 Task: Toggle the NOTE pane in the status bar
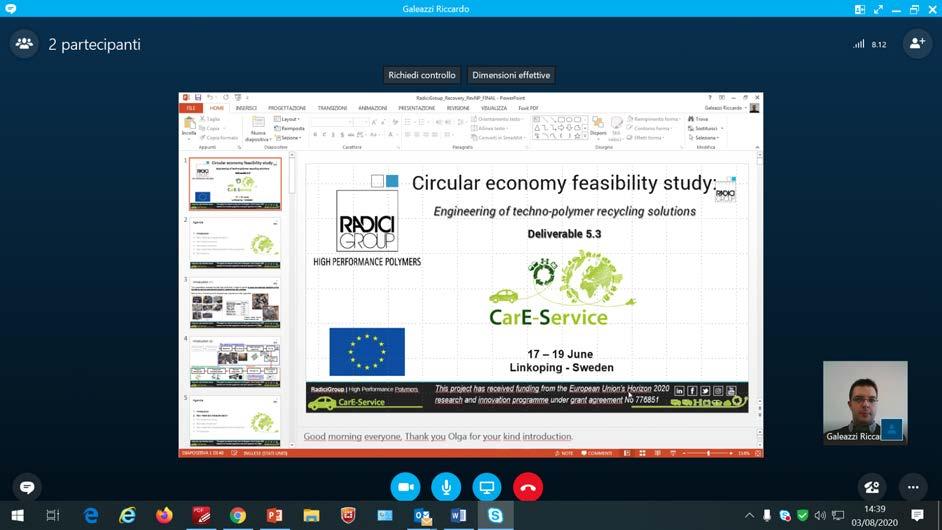(x=564, y=453)
